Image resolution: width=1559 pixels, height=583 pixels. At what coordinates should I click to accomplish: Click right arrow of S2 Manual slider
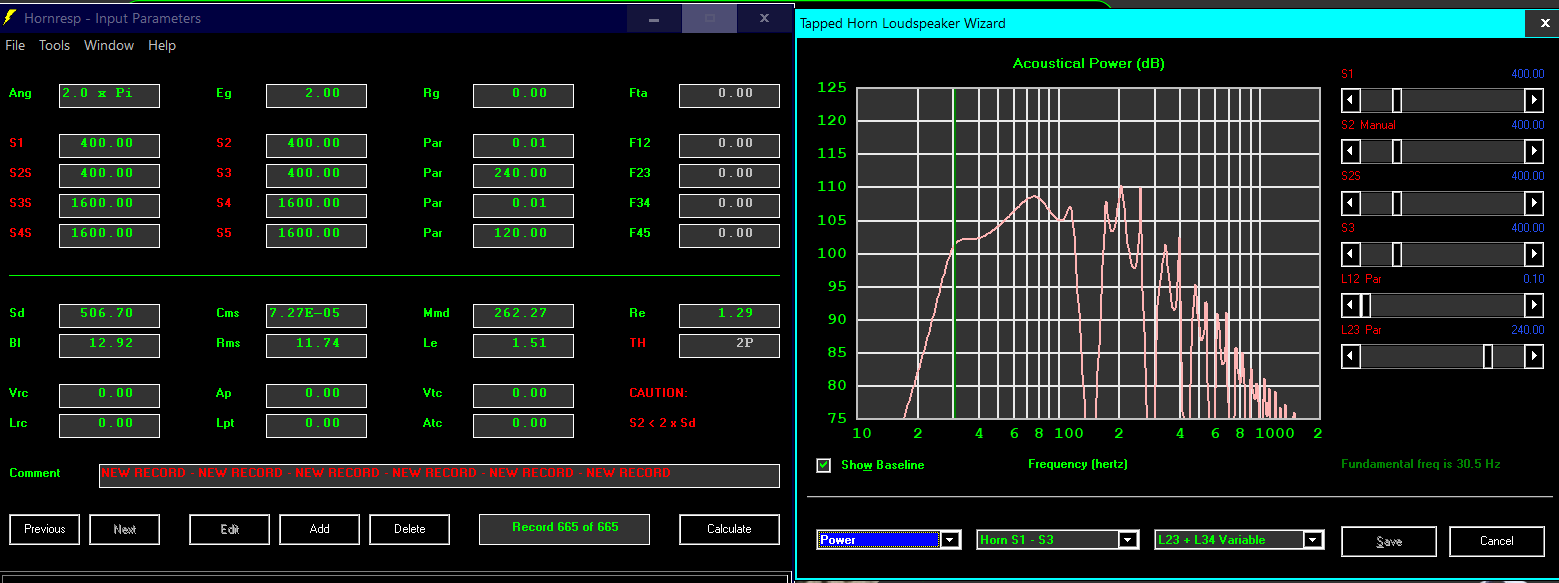point(1534,151)
